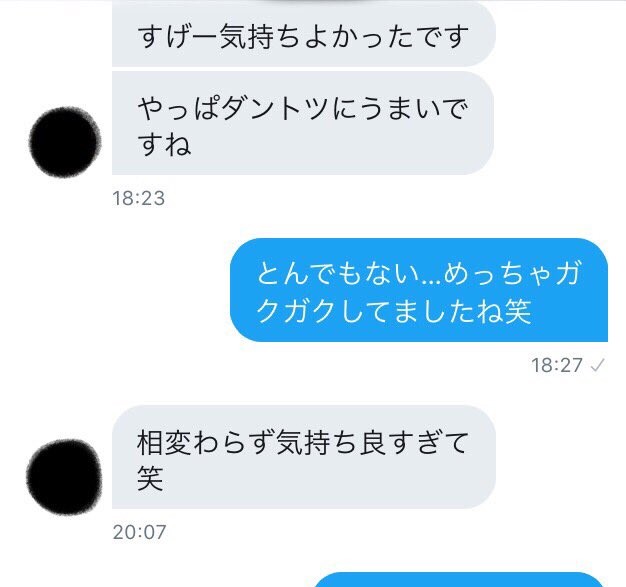Tap the 笑 character ending the blue message
Screen dimensions: 626x587
(518, 311)
